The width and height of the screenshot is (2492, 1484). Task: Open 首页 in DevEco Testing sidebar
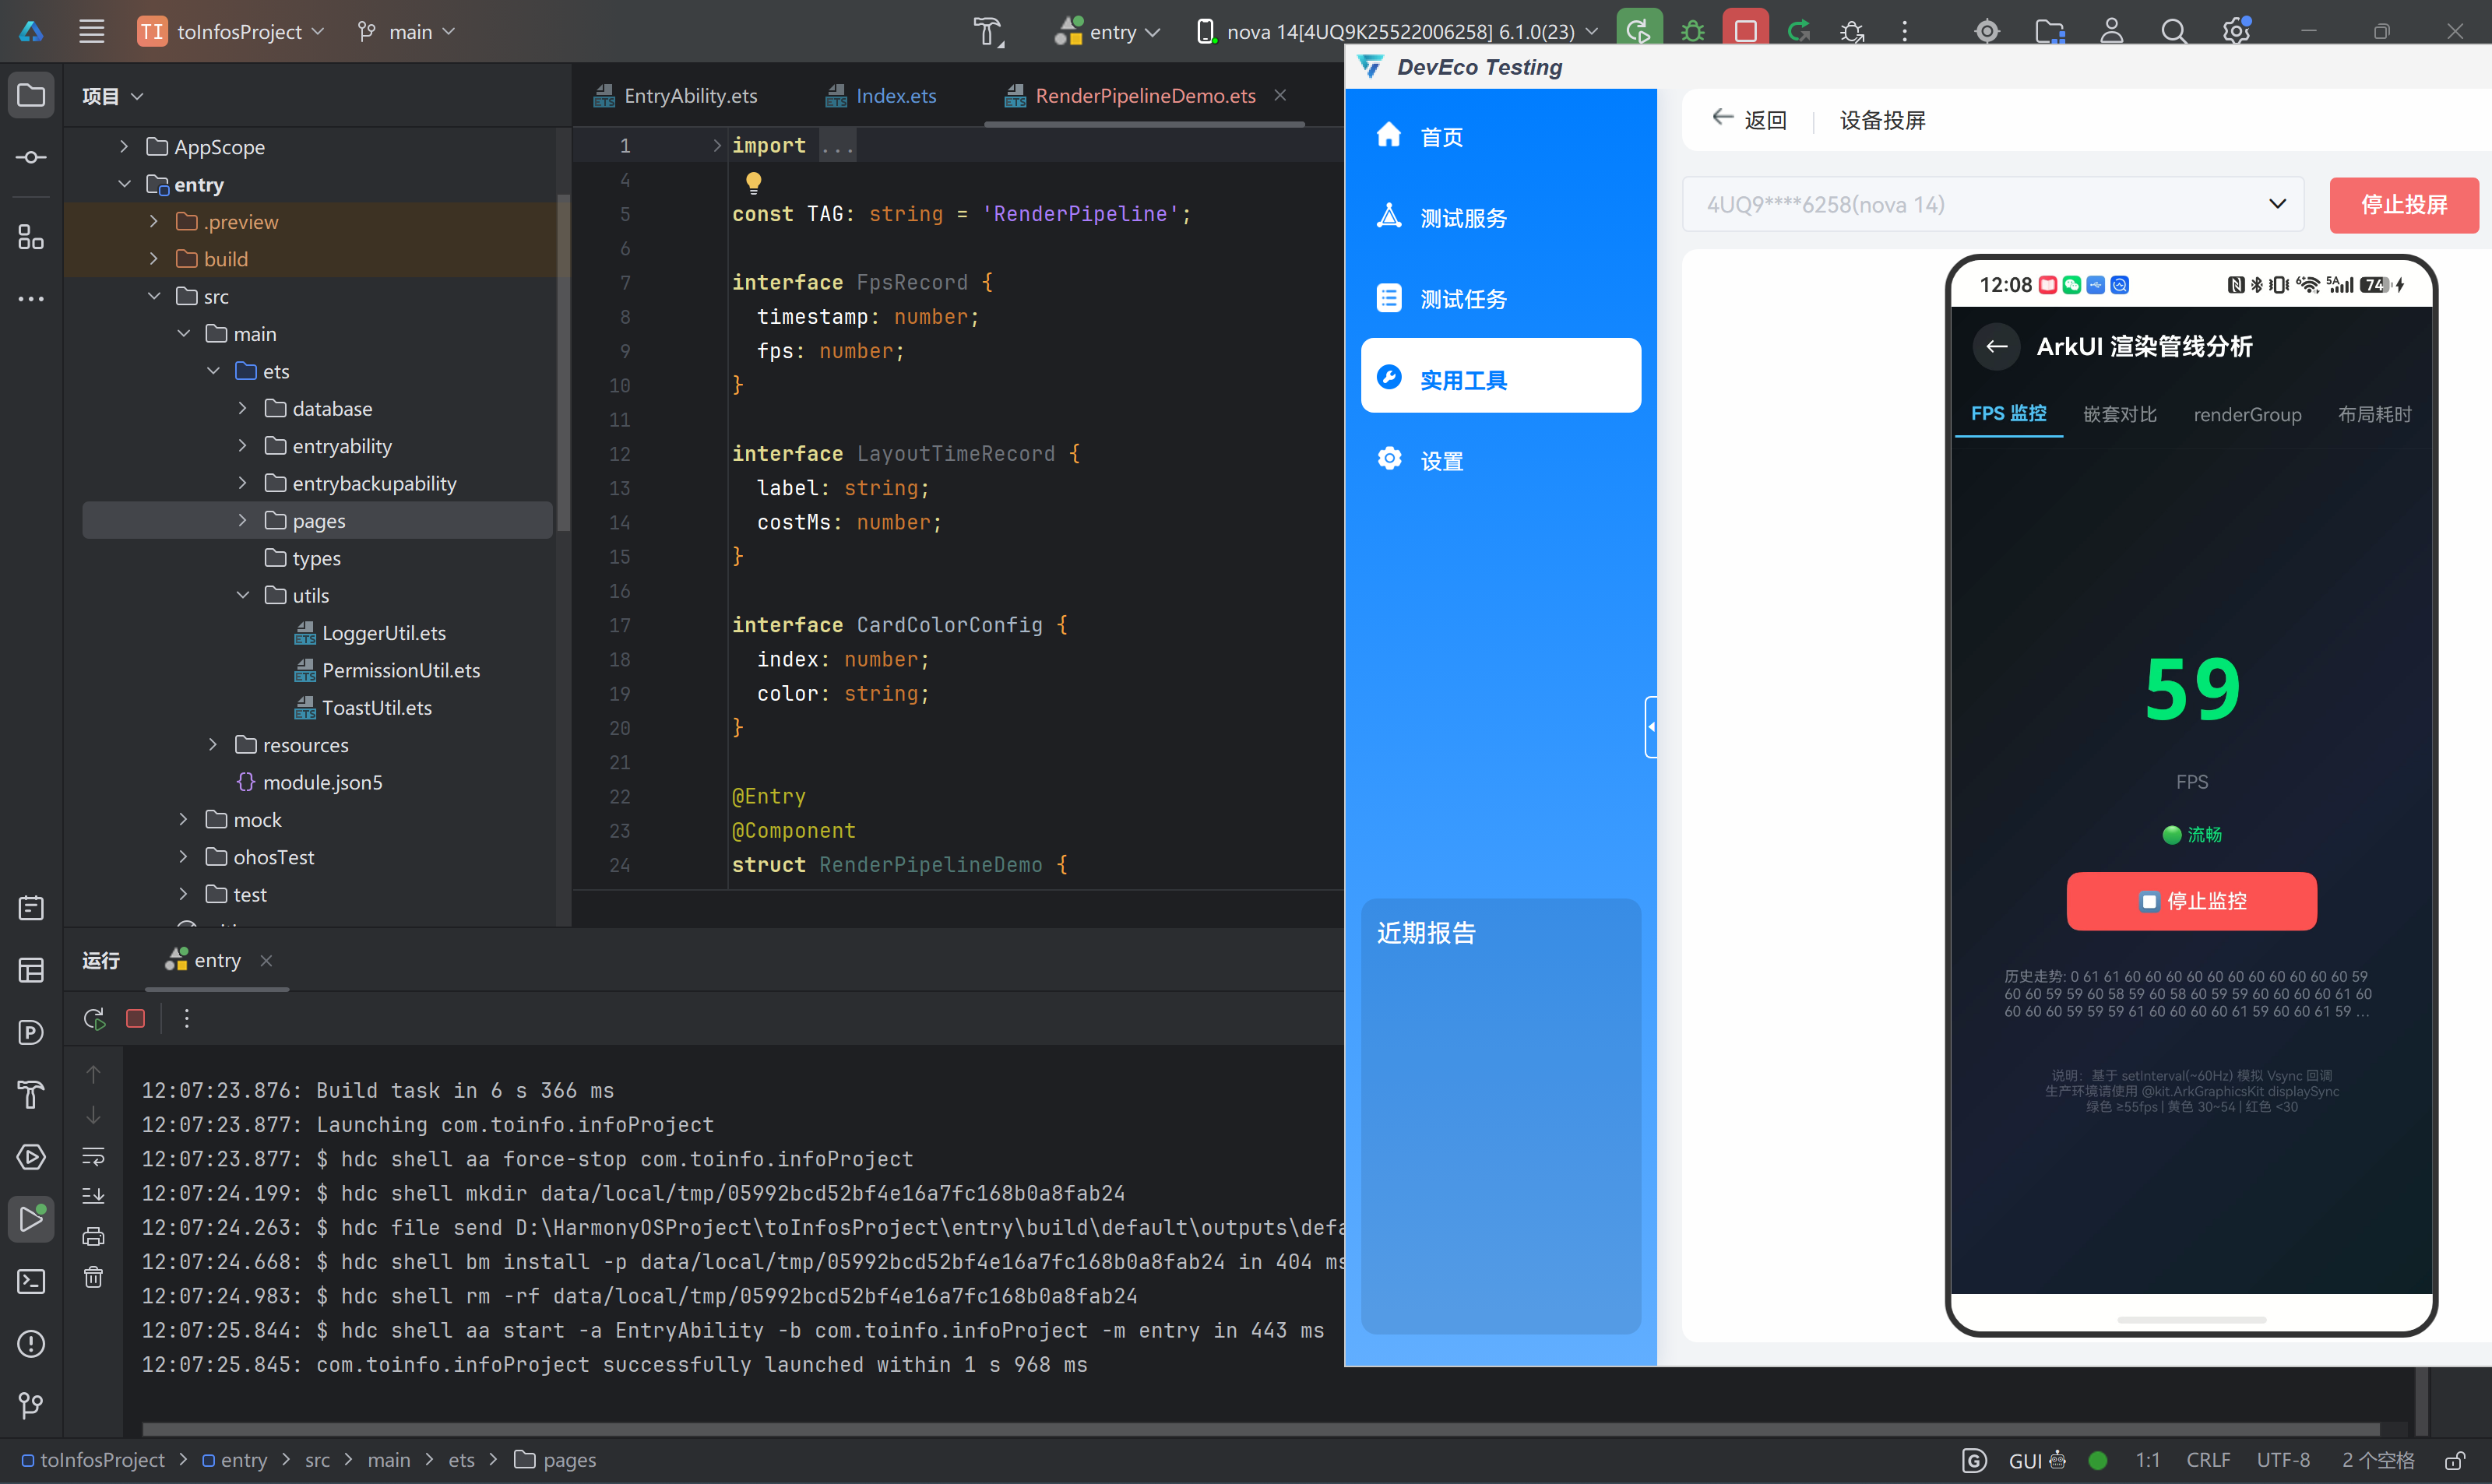(x=1500, y=136)
